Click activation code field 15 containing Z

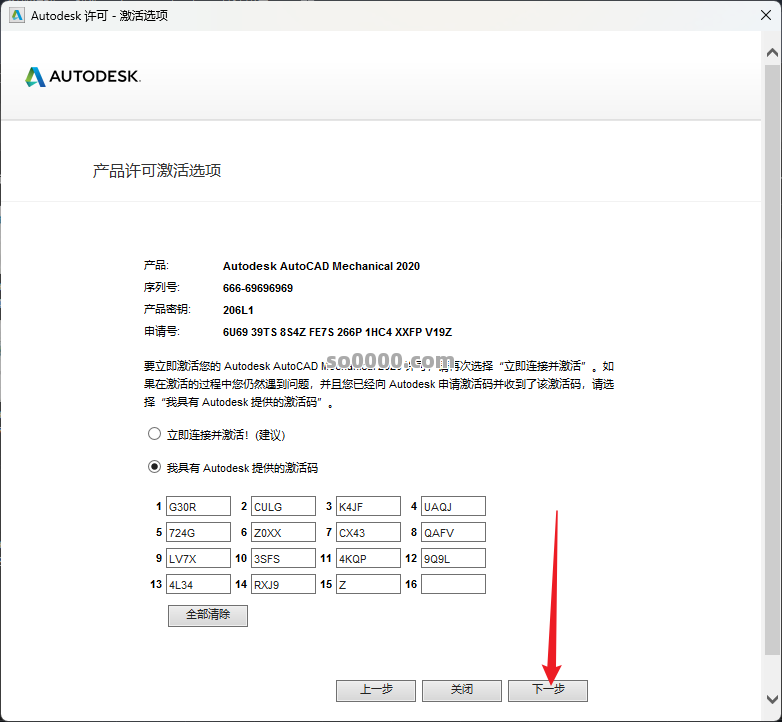(x=368, y=584)
